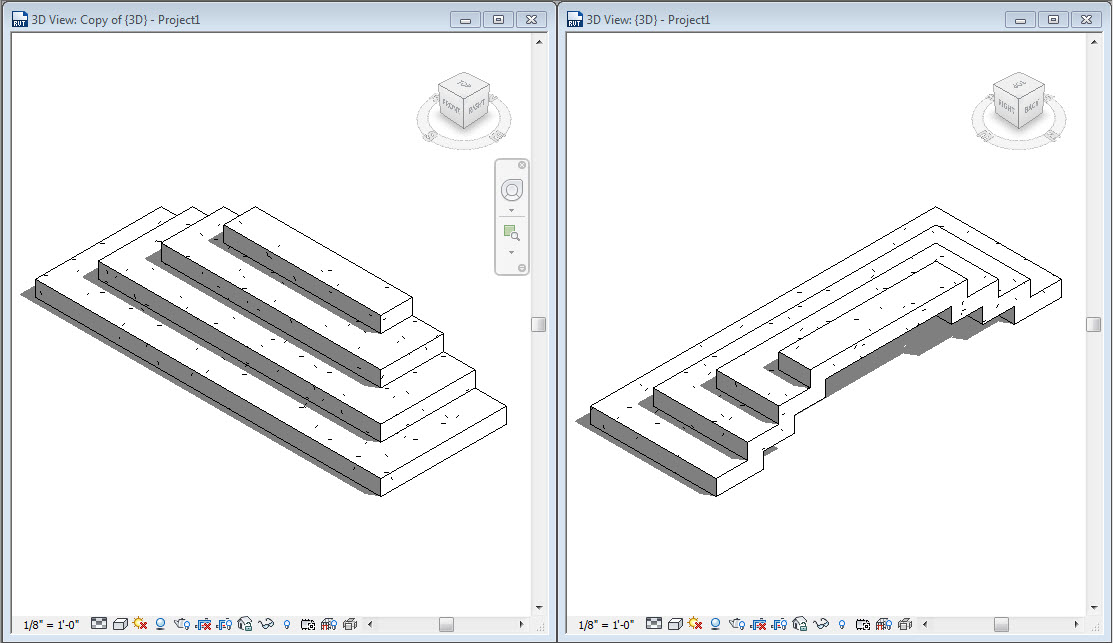Show Crop Region in {3D} view
This screenshot has width=1114, height=643.
click(779, 624)
